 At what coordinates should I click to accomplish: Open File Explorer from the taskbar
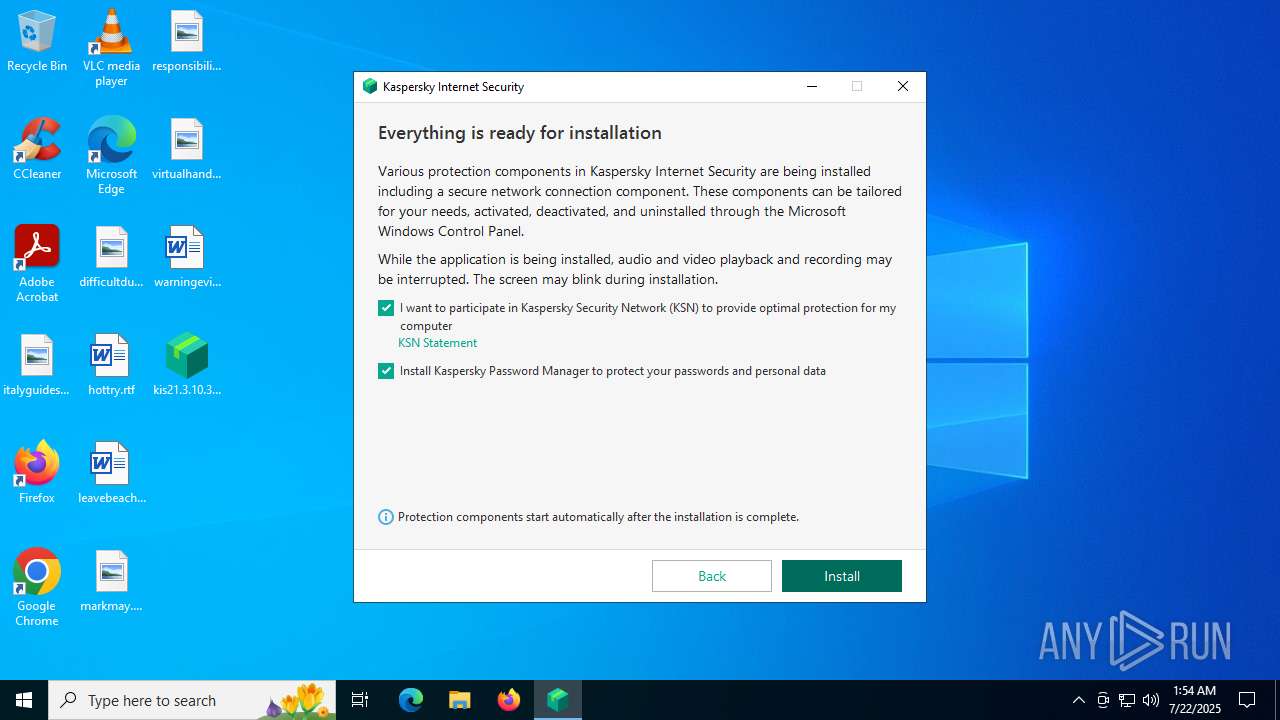click(460, 700)
